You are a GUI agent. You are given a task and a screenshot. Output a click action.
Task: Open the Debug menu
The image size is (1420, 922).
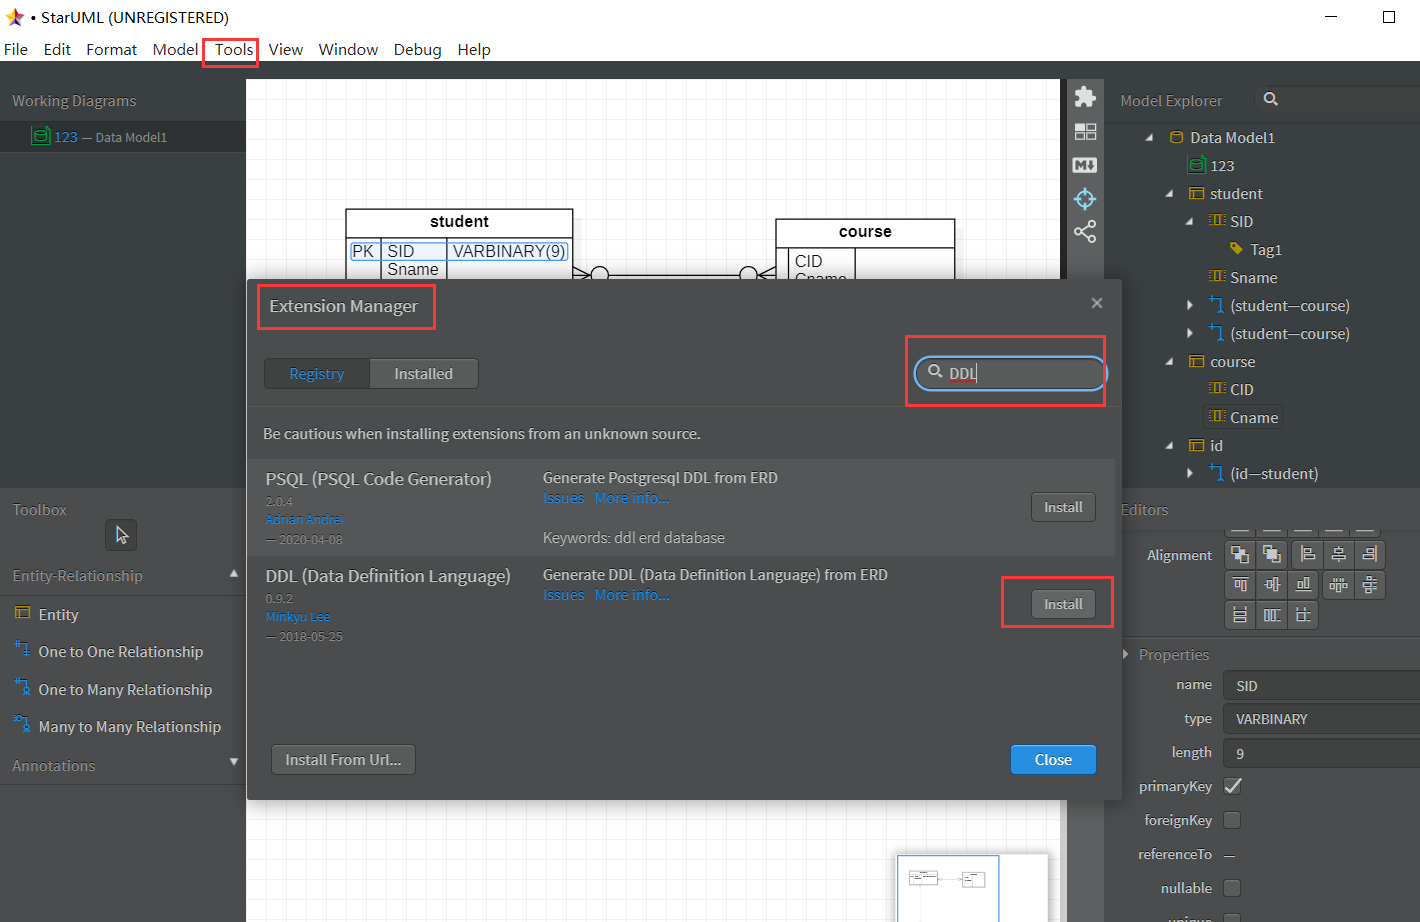click(417, 49)
